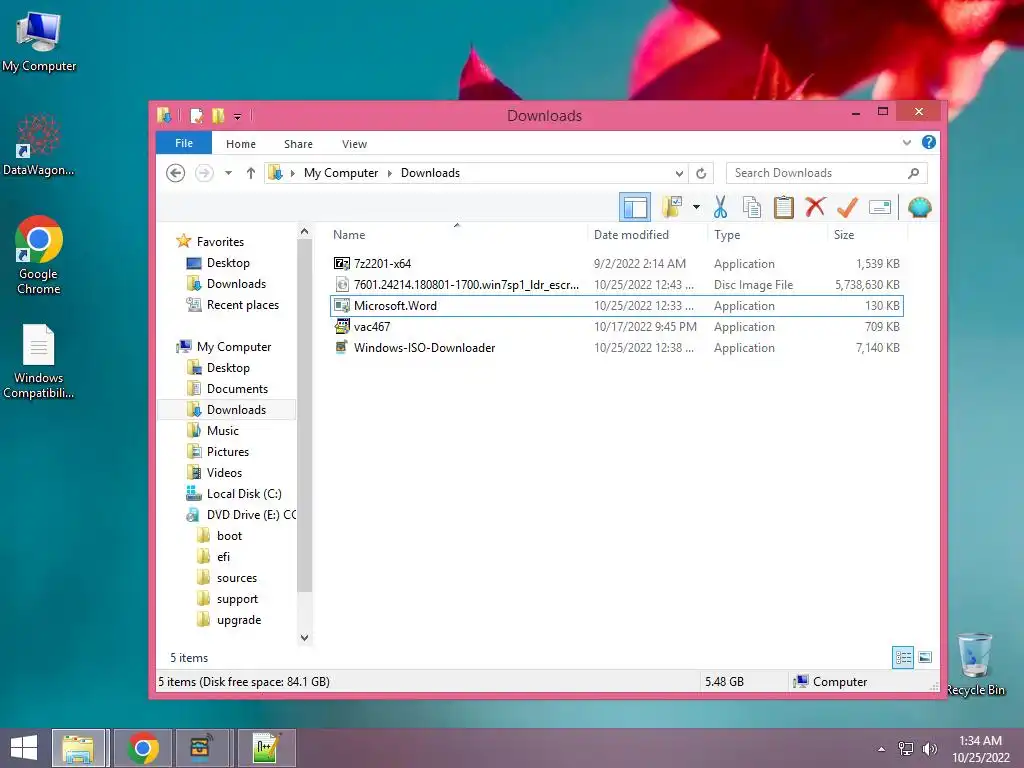Click the Properties icon in title bar

point(197,116)
